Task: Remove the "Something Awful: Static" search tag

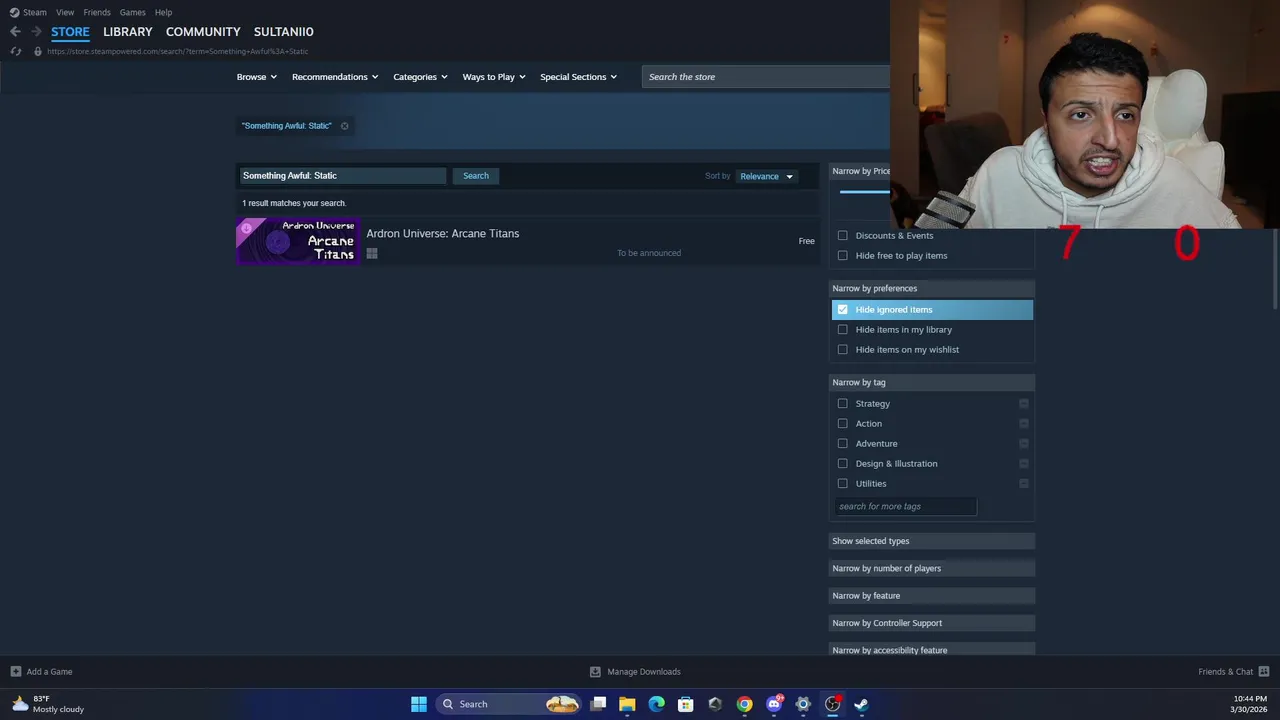Action: click(344, 126)
